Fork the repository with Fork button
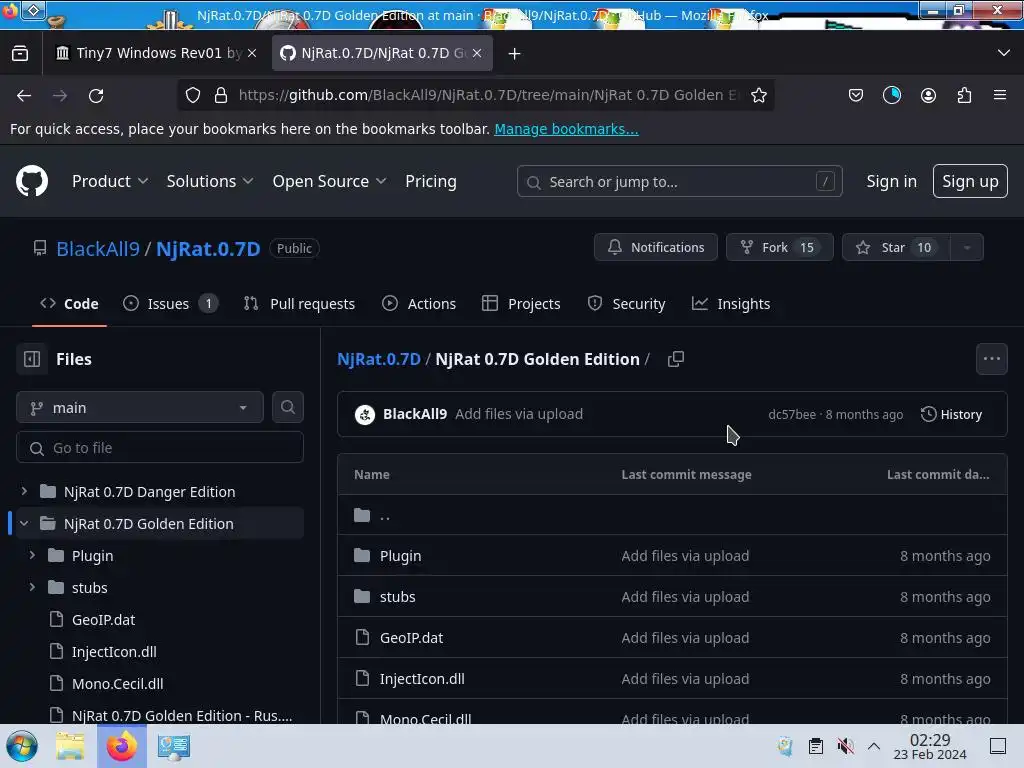Screen dimensions: 1024x768 [779, 248]
